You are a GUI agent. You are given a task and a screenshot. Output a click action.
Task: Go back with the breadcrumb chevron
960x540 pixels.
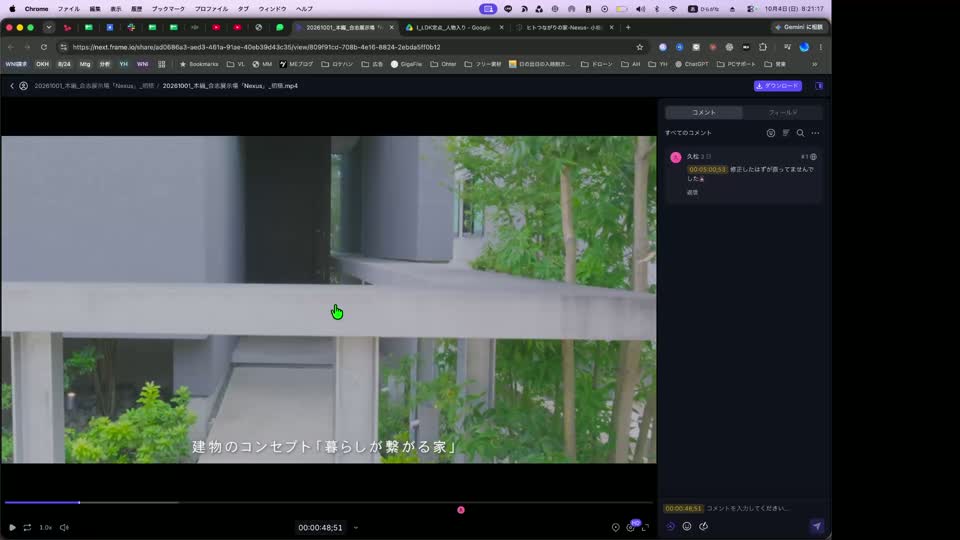12,86
